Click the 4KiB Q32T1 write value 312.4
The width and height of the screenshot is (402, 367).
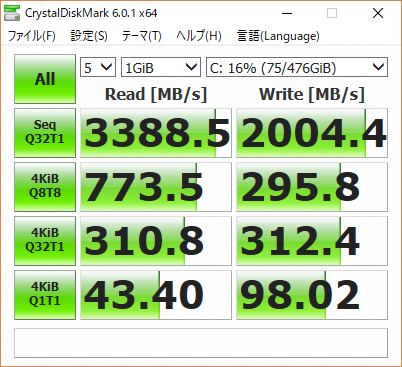tap(312, 241)
